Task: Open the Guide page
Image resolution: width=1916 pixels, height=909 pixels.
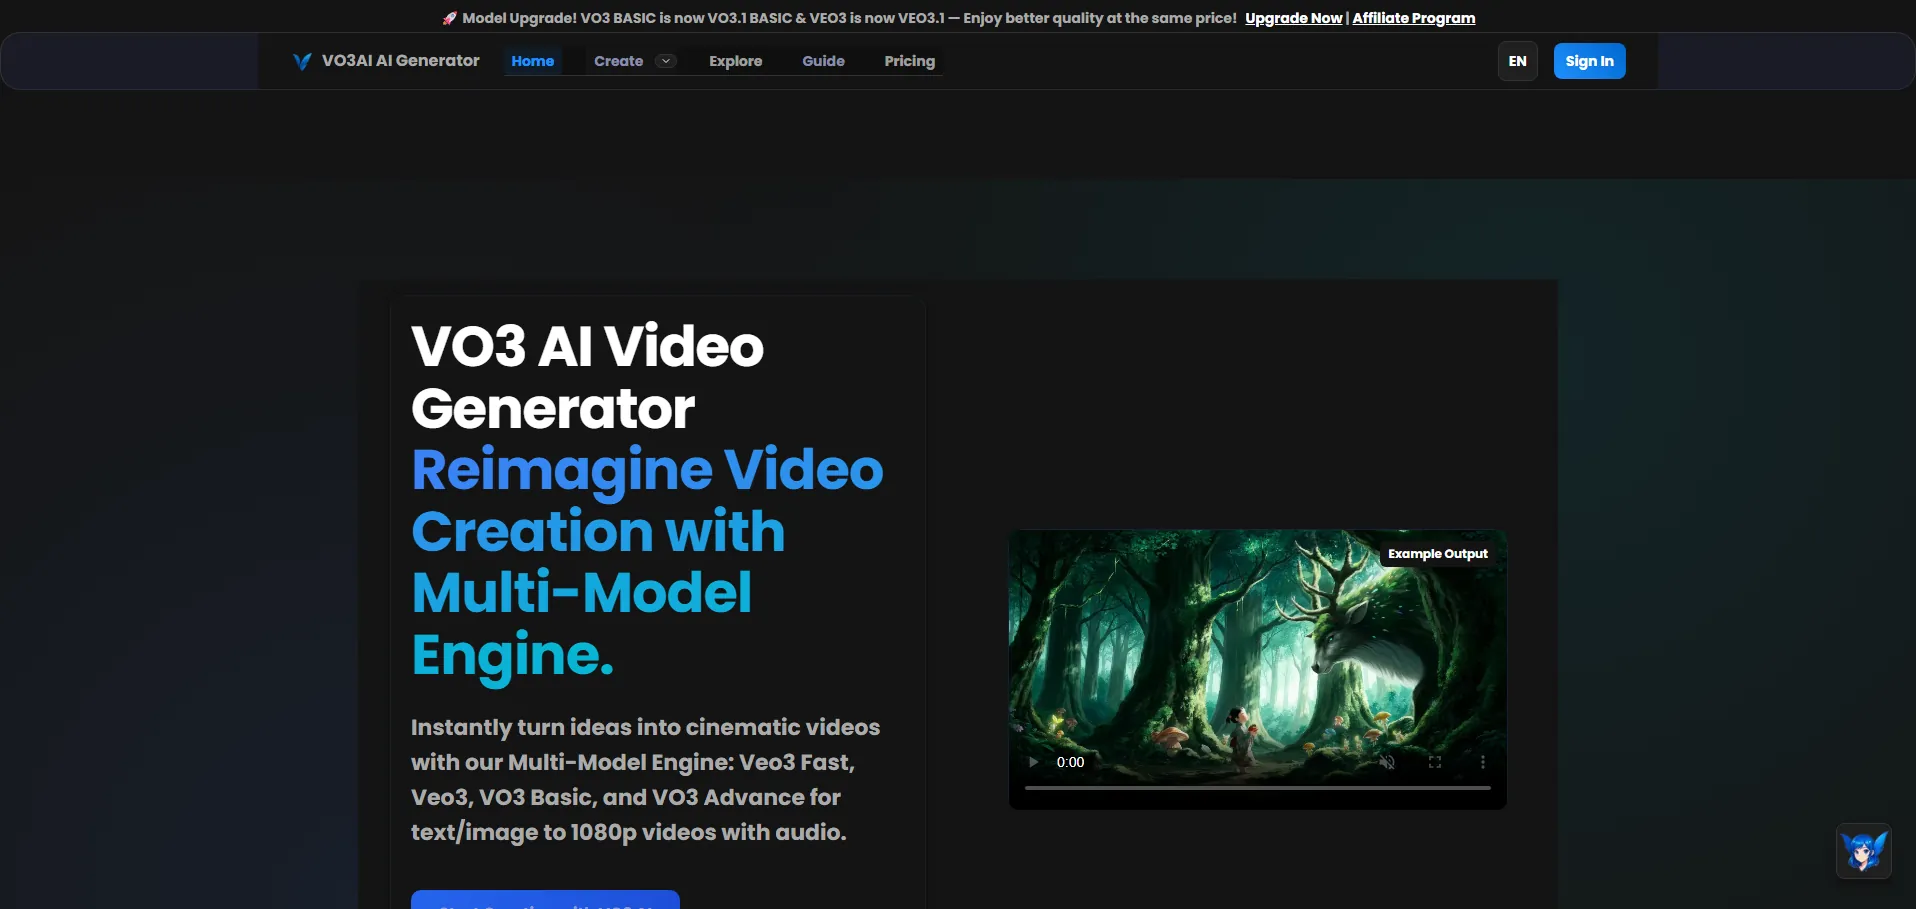Action: (x=823, y=61)
